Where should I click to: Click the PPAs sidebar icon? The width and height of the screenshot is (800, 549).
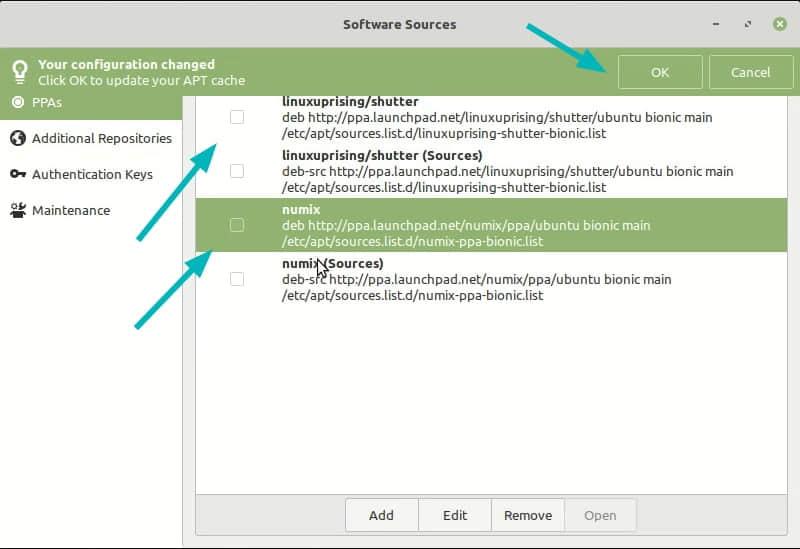17,102
